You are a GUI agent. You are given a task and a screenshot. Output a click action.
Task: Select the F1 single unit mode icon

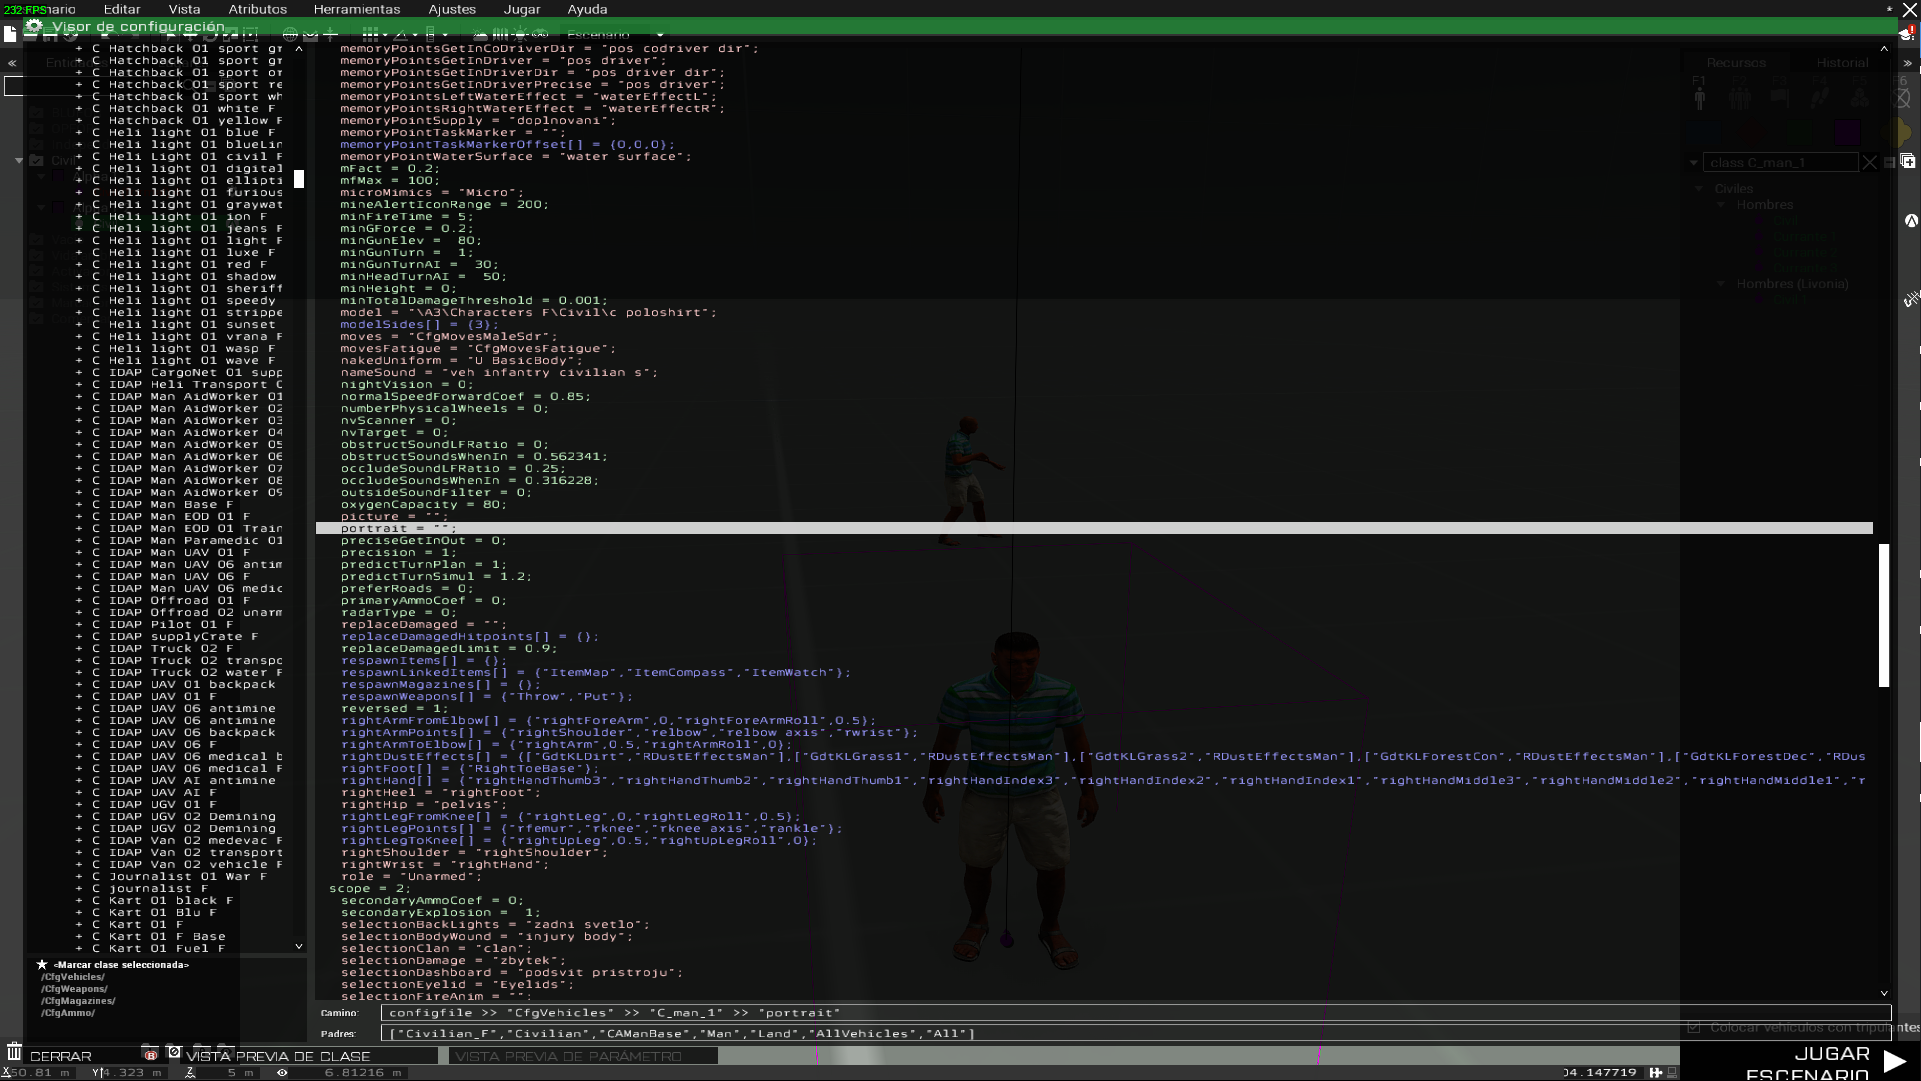[1700, 97]
